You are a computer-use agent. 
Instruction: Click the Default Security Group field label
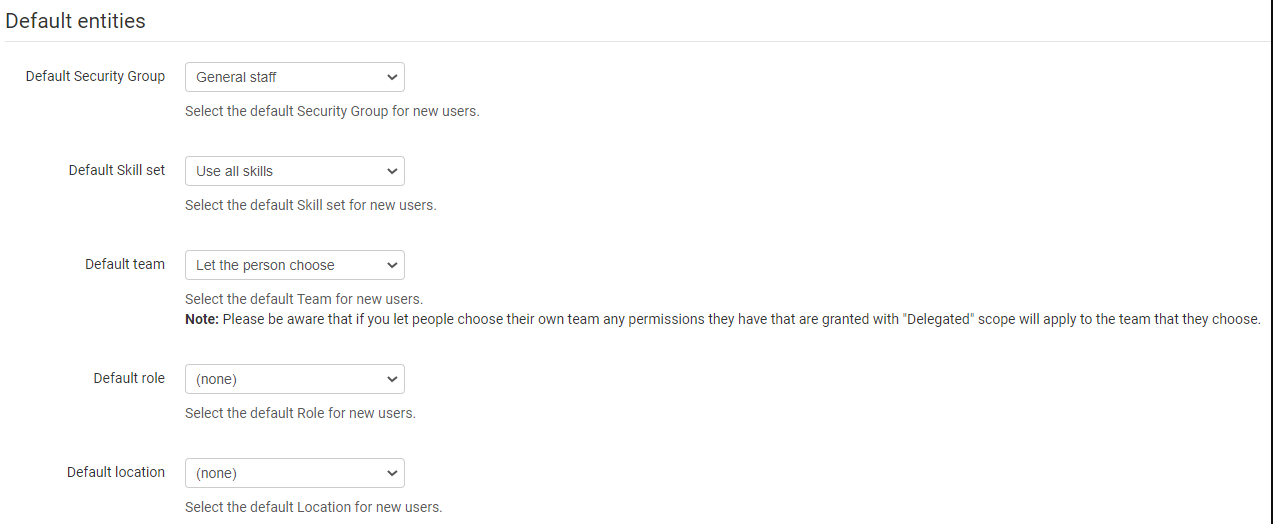point(95,76)
